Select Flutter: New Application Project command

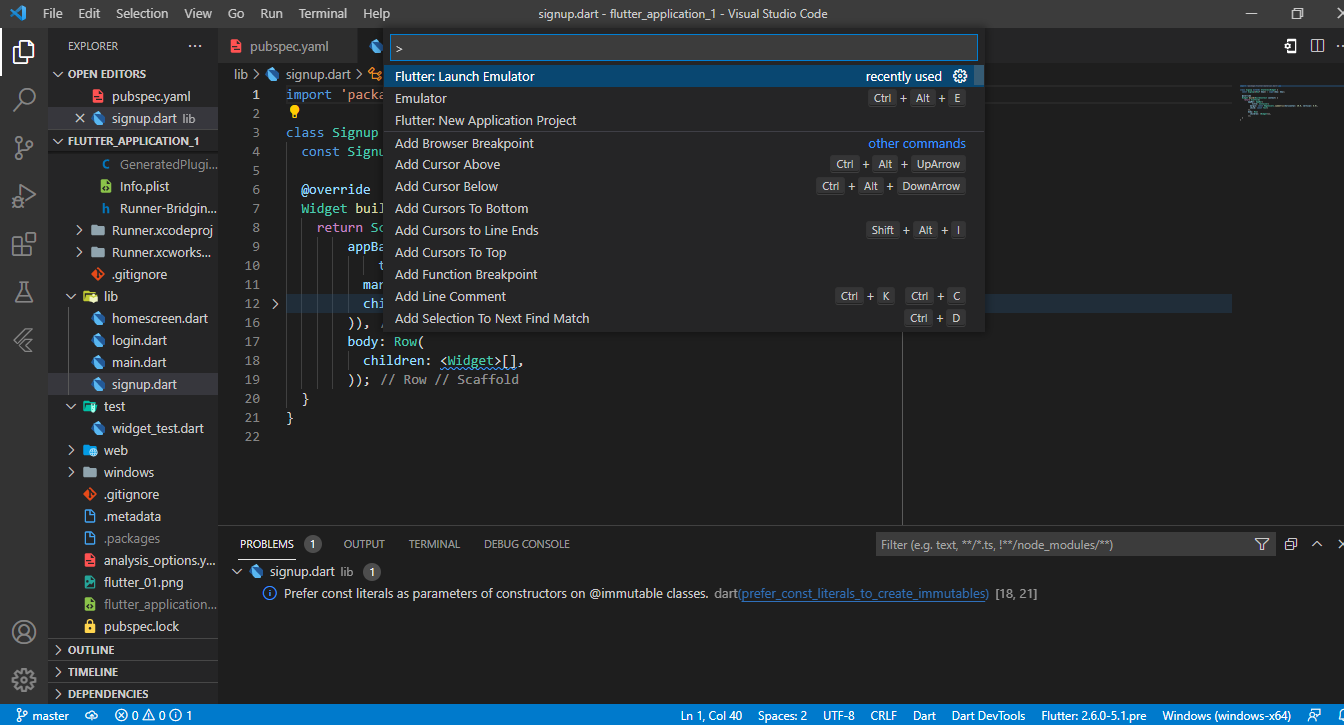point(684,120)
